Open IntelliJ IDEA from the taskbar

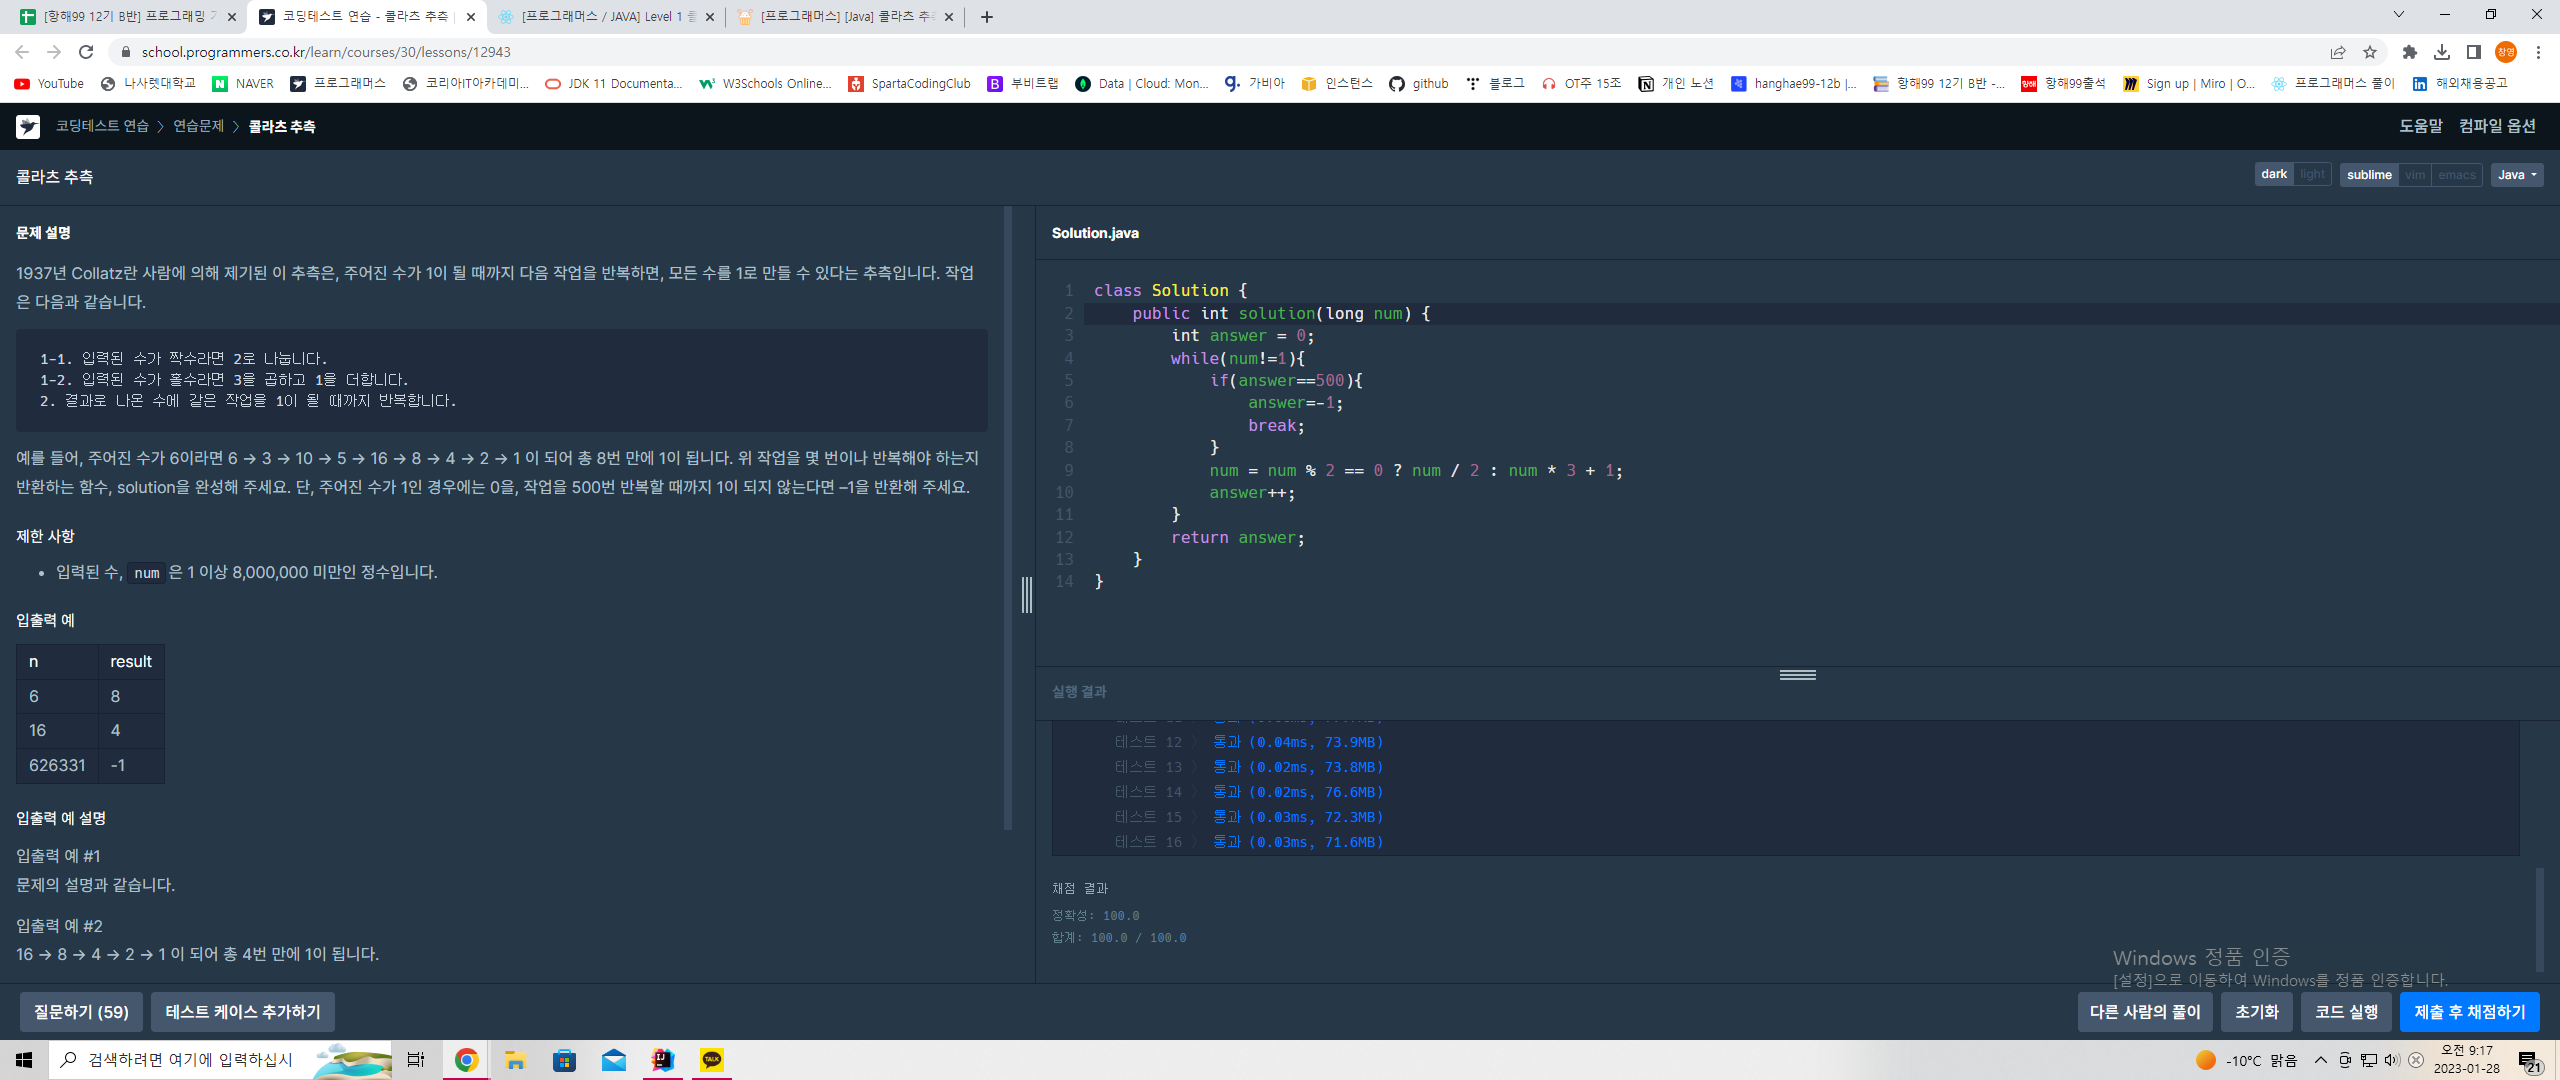click(662, 1060)
